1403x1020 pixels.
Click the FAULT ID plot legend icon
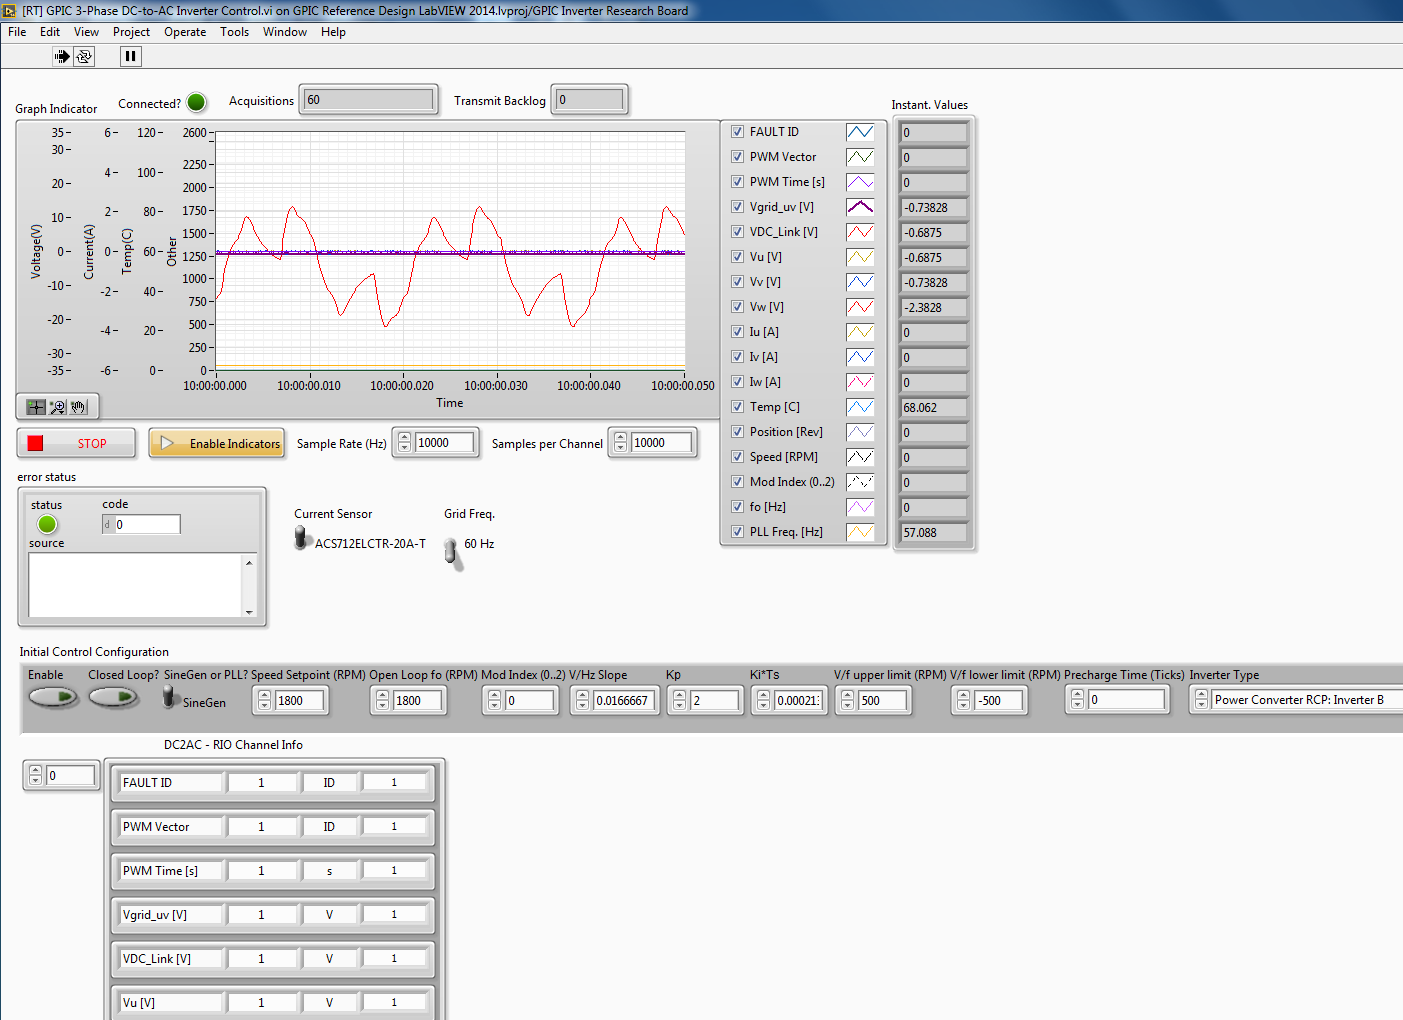click(x=860, y=132)
